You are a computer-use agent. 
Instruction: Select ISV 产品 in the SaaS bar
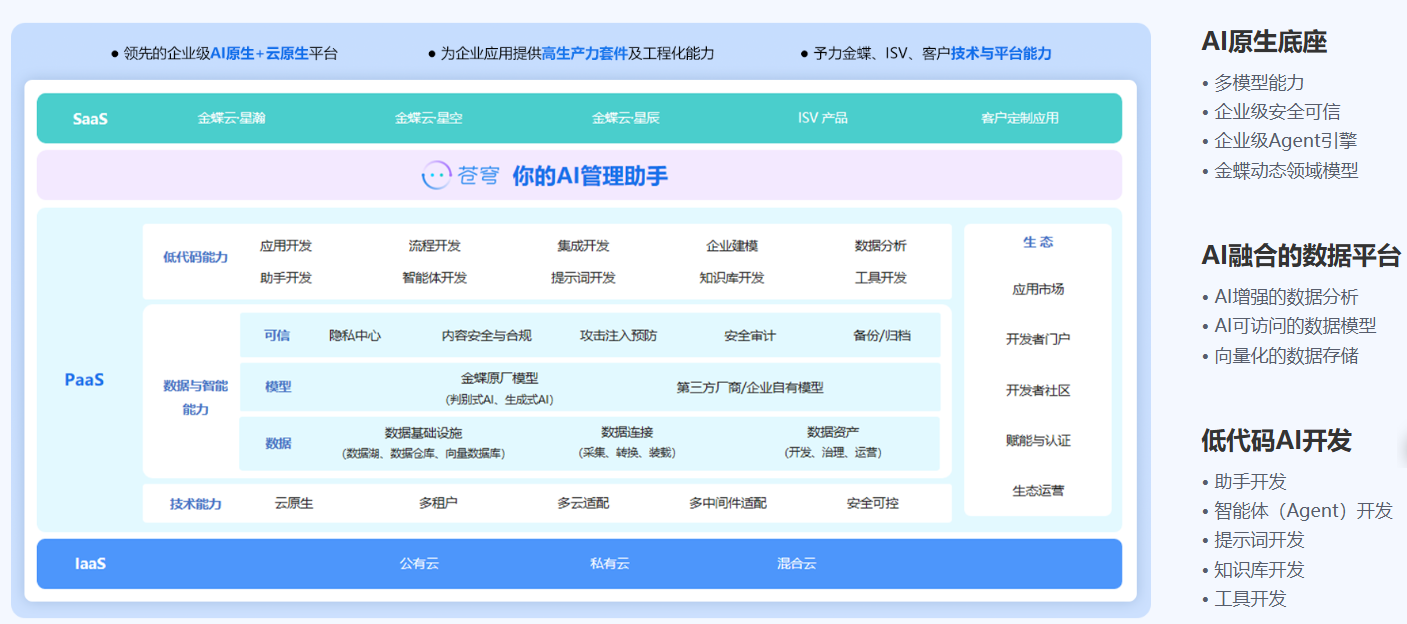822,118
